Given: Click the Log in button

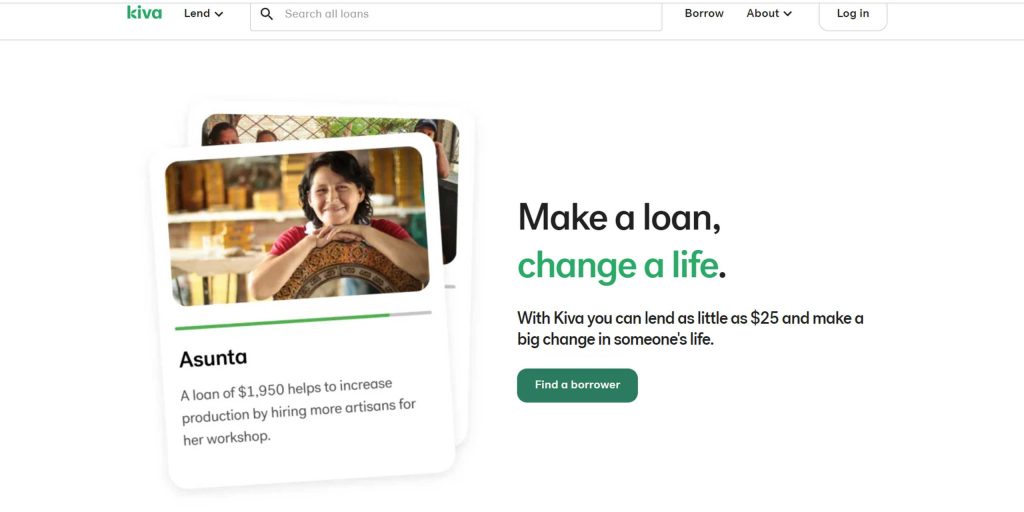Looking at the screenshot, I should (x=853, y=14).
